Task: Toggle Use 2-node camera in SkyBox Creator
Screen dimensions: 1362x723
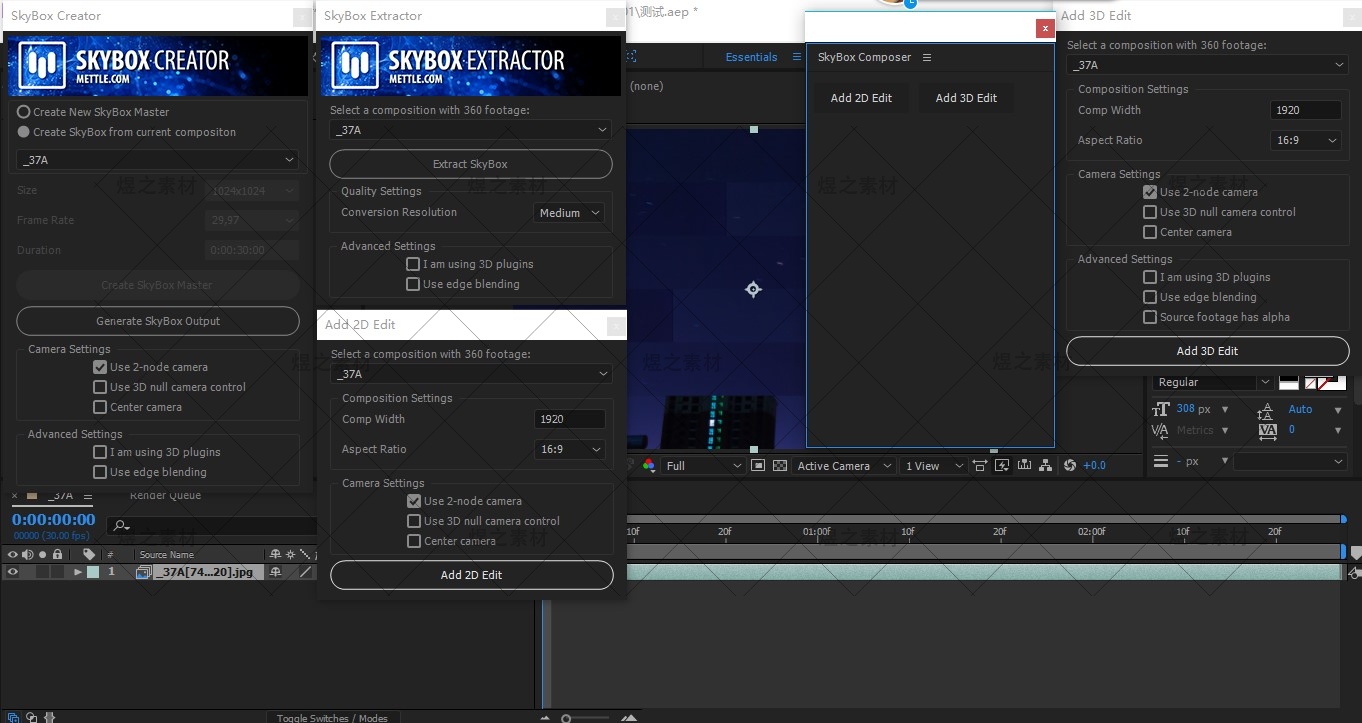Action: pos(100,367)
